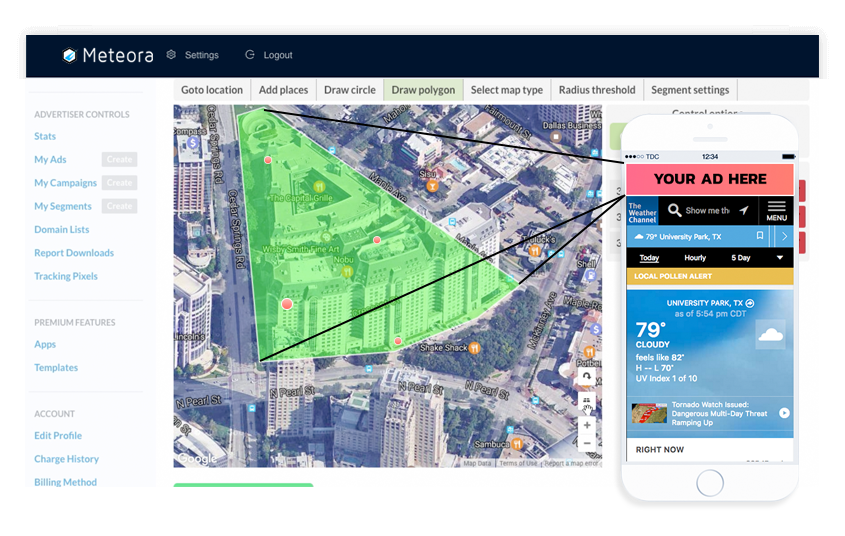Tap the Tornado Watch news thumbnail
This screenshot has height=536, width=845.
(649, 413)
